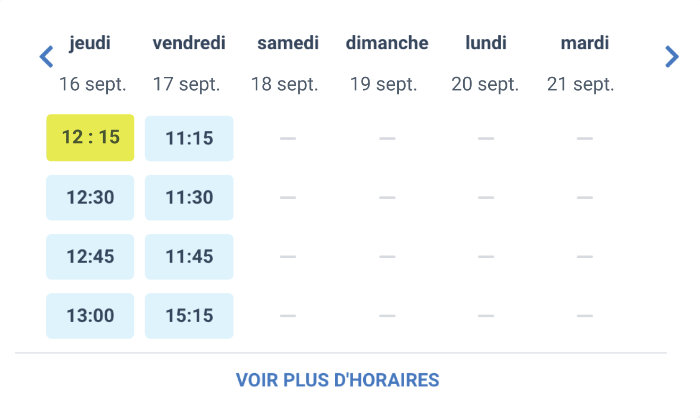Select the dimanche column header

pos(387,43)
